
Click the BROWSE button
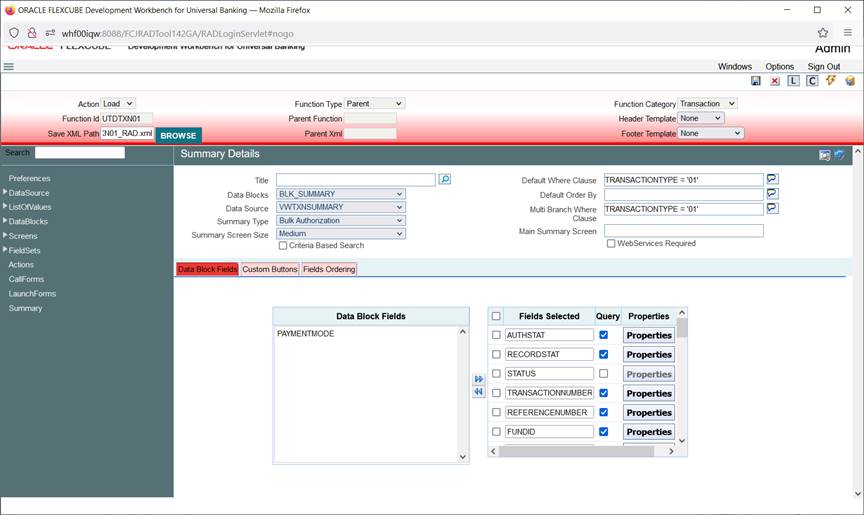click(178, 135)
